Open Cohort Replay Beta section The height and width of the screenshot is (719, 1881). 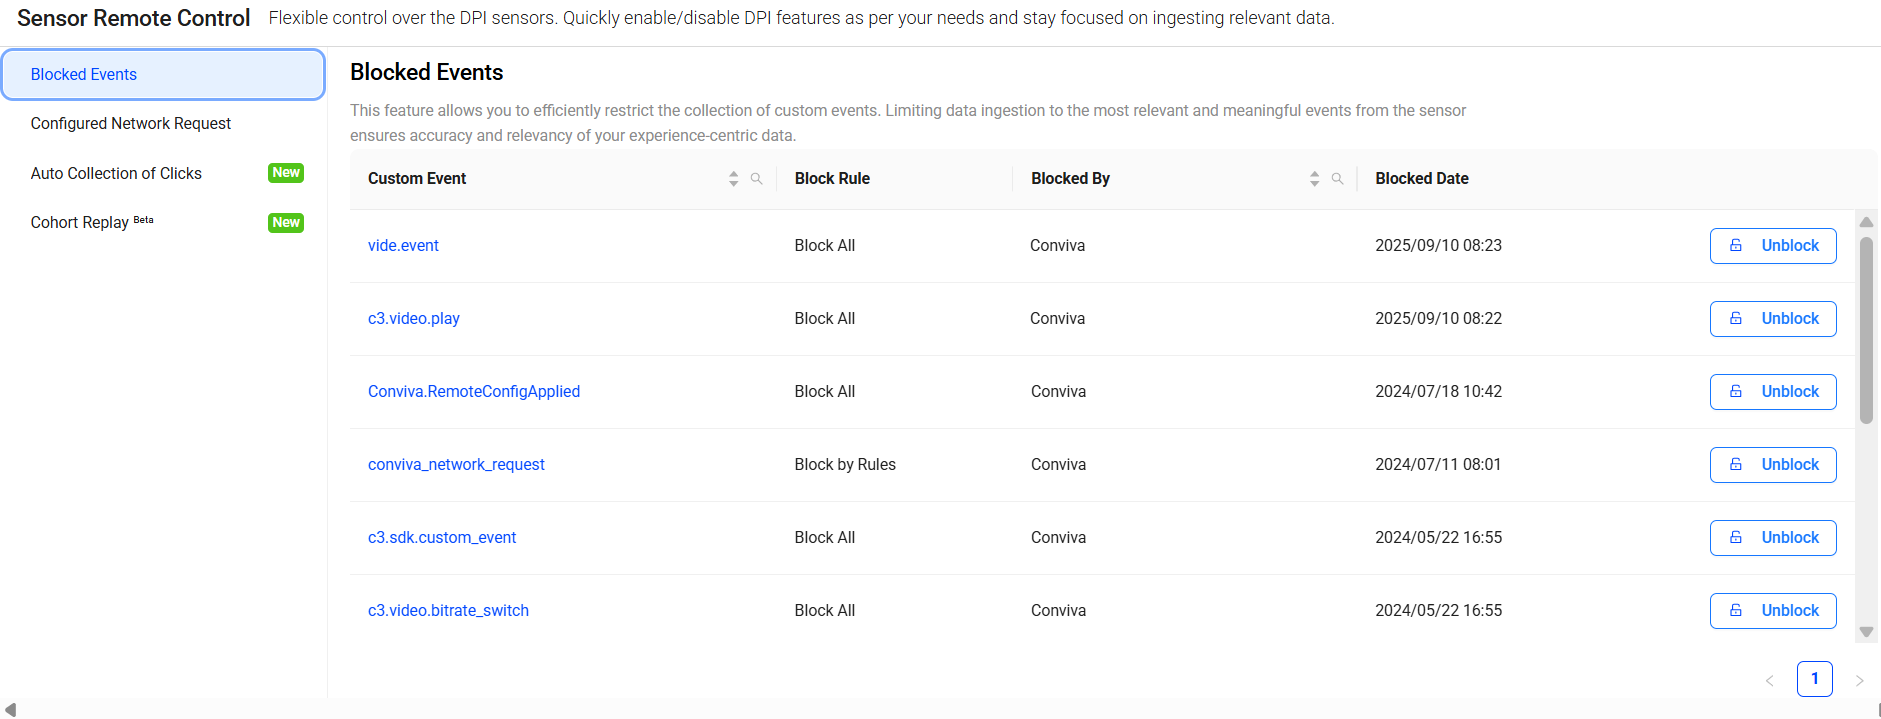[x=80, y=223]
